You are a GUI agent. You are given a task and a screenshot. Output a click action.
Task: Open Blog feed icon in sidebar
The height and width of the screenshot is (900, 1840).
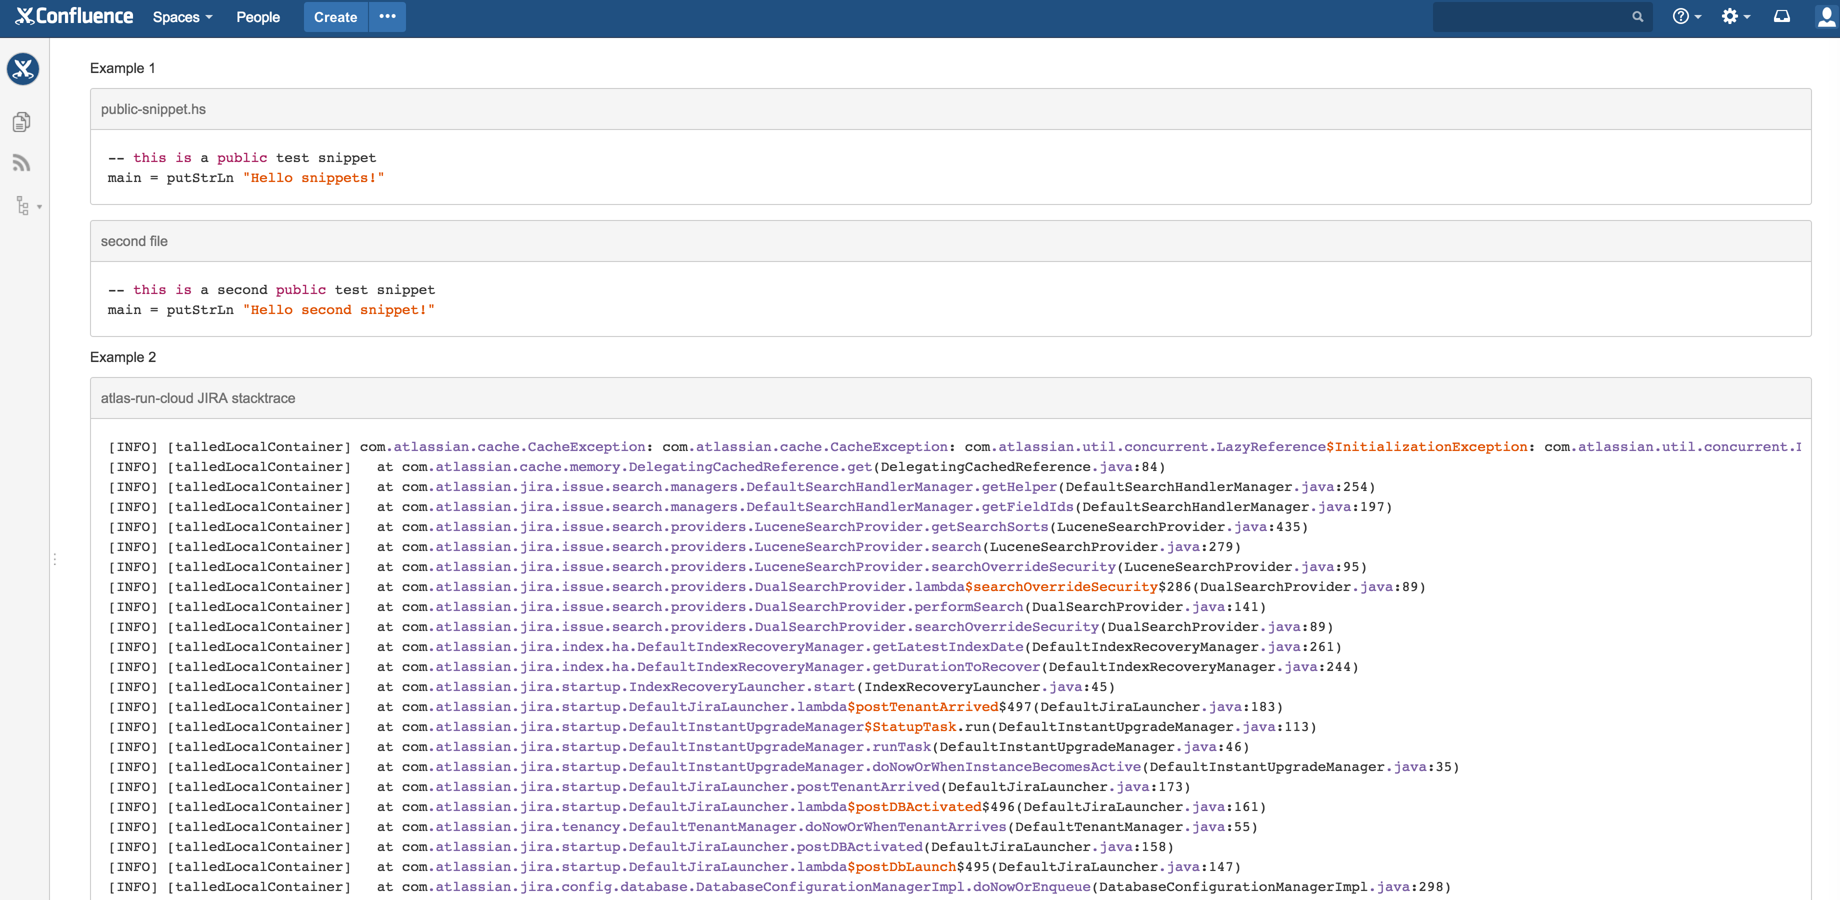coord(22,163)
